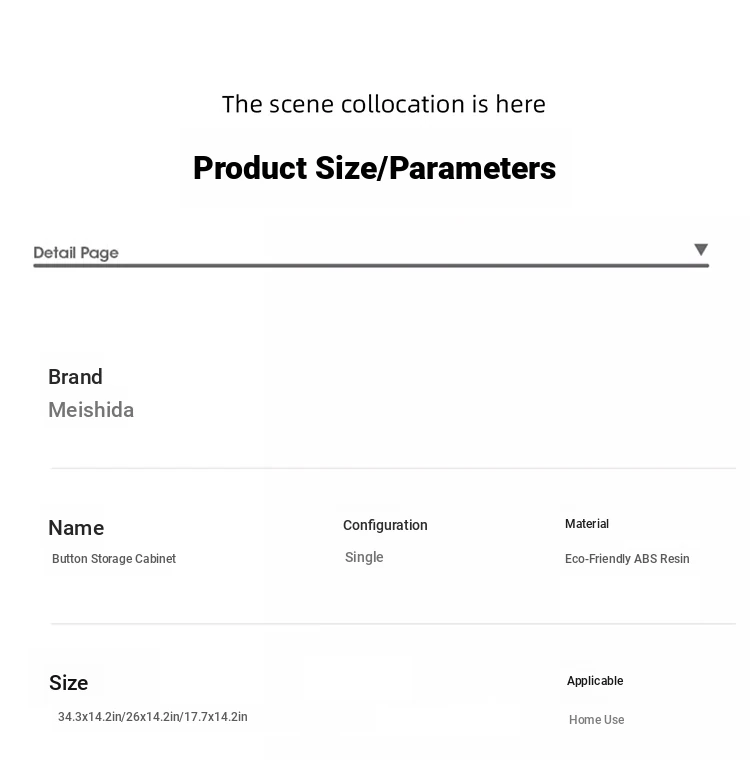Click the downward triangle icon at right

pos(701,249)
